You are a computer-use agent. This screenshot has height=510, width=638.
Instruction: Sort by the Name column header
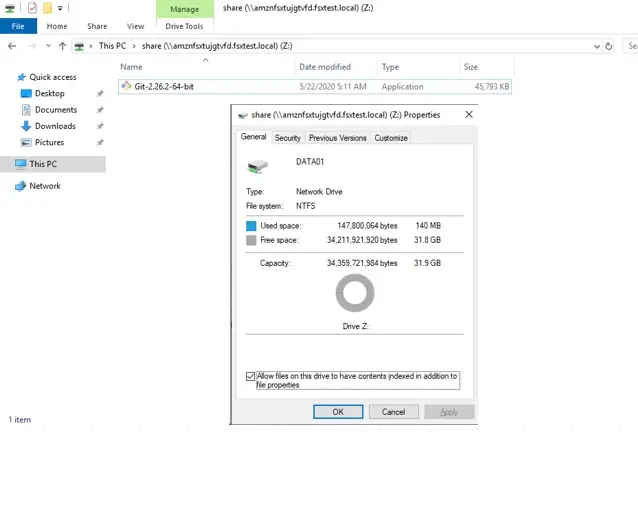205,67
